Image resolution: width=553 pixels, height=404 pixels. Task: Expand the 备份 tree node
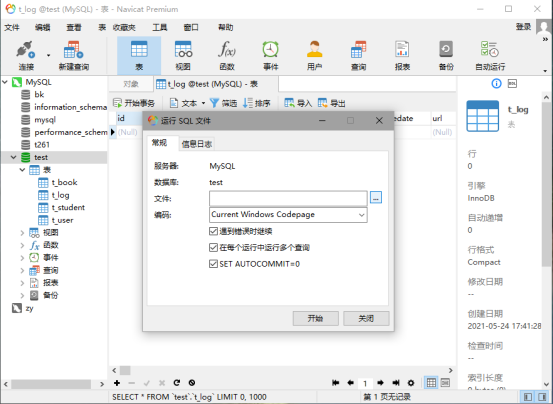(x=22, y=295)
